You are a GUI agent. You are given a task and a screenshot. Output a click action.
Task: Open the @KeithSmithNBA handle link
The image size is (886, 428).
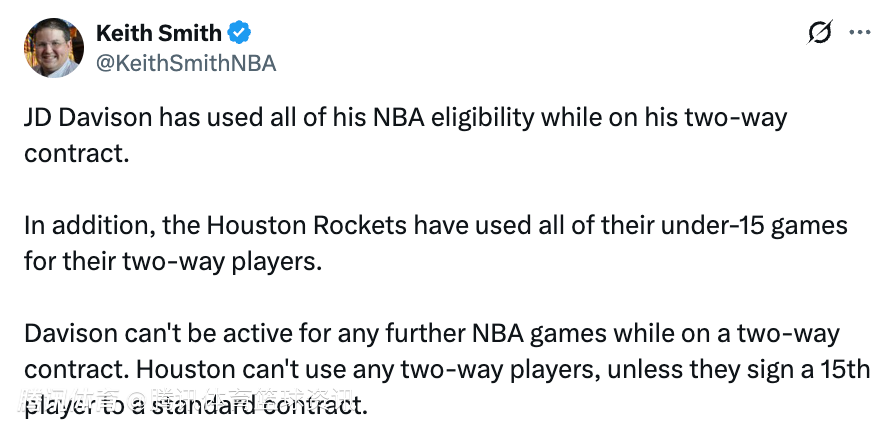coord(185,63)
